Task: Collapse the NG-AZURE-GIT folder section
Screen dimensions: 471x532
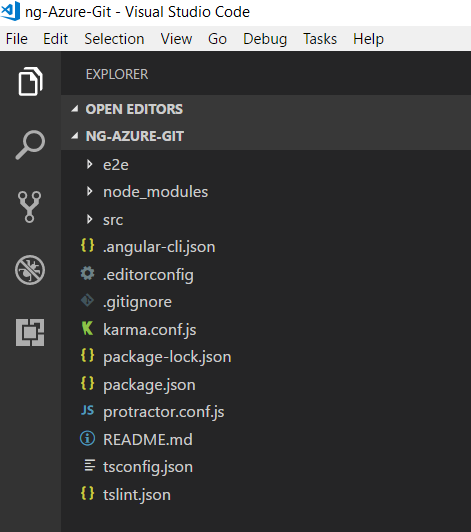Action: tap(75, 136)
